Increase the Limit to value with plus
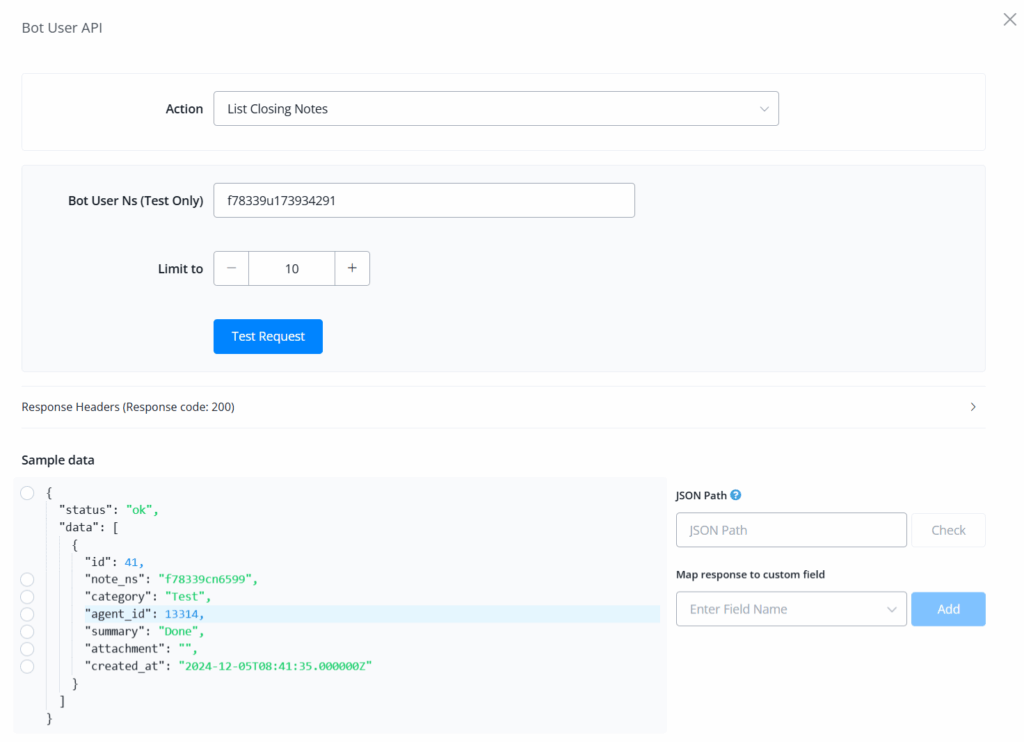Screen dimensions: 1024x742 point(352,268)
